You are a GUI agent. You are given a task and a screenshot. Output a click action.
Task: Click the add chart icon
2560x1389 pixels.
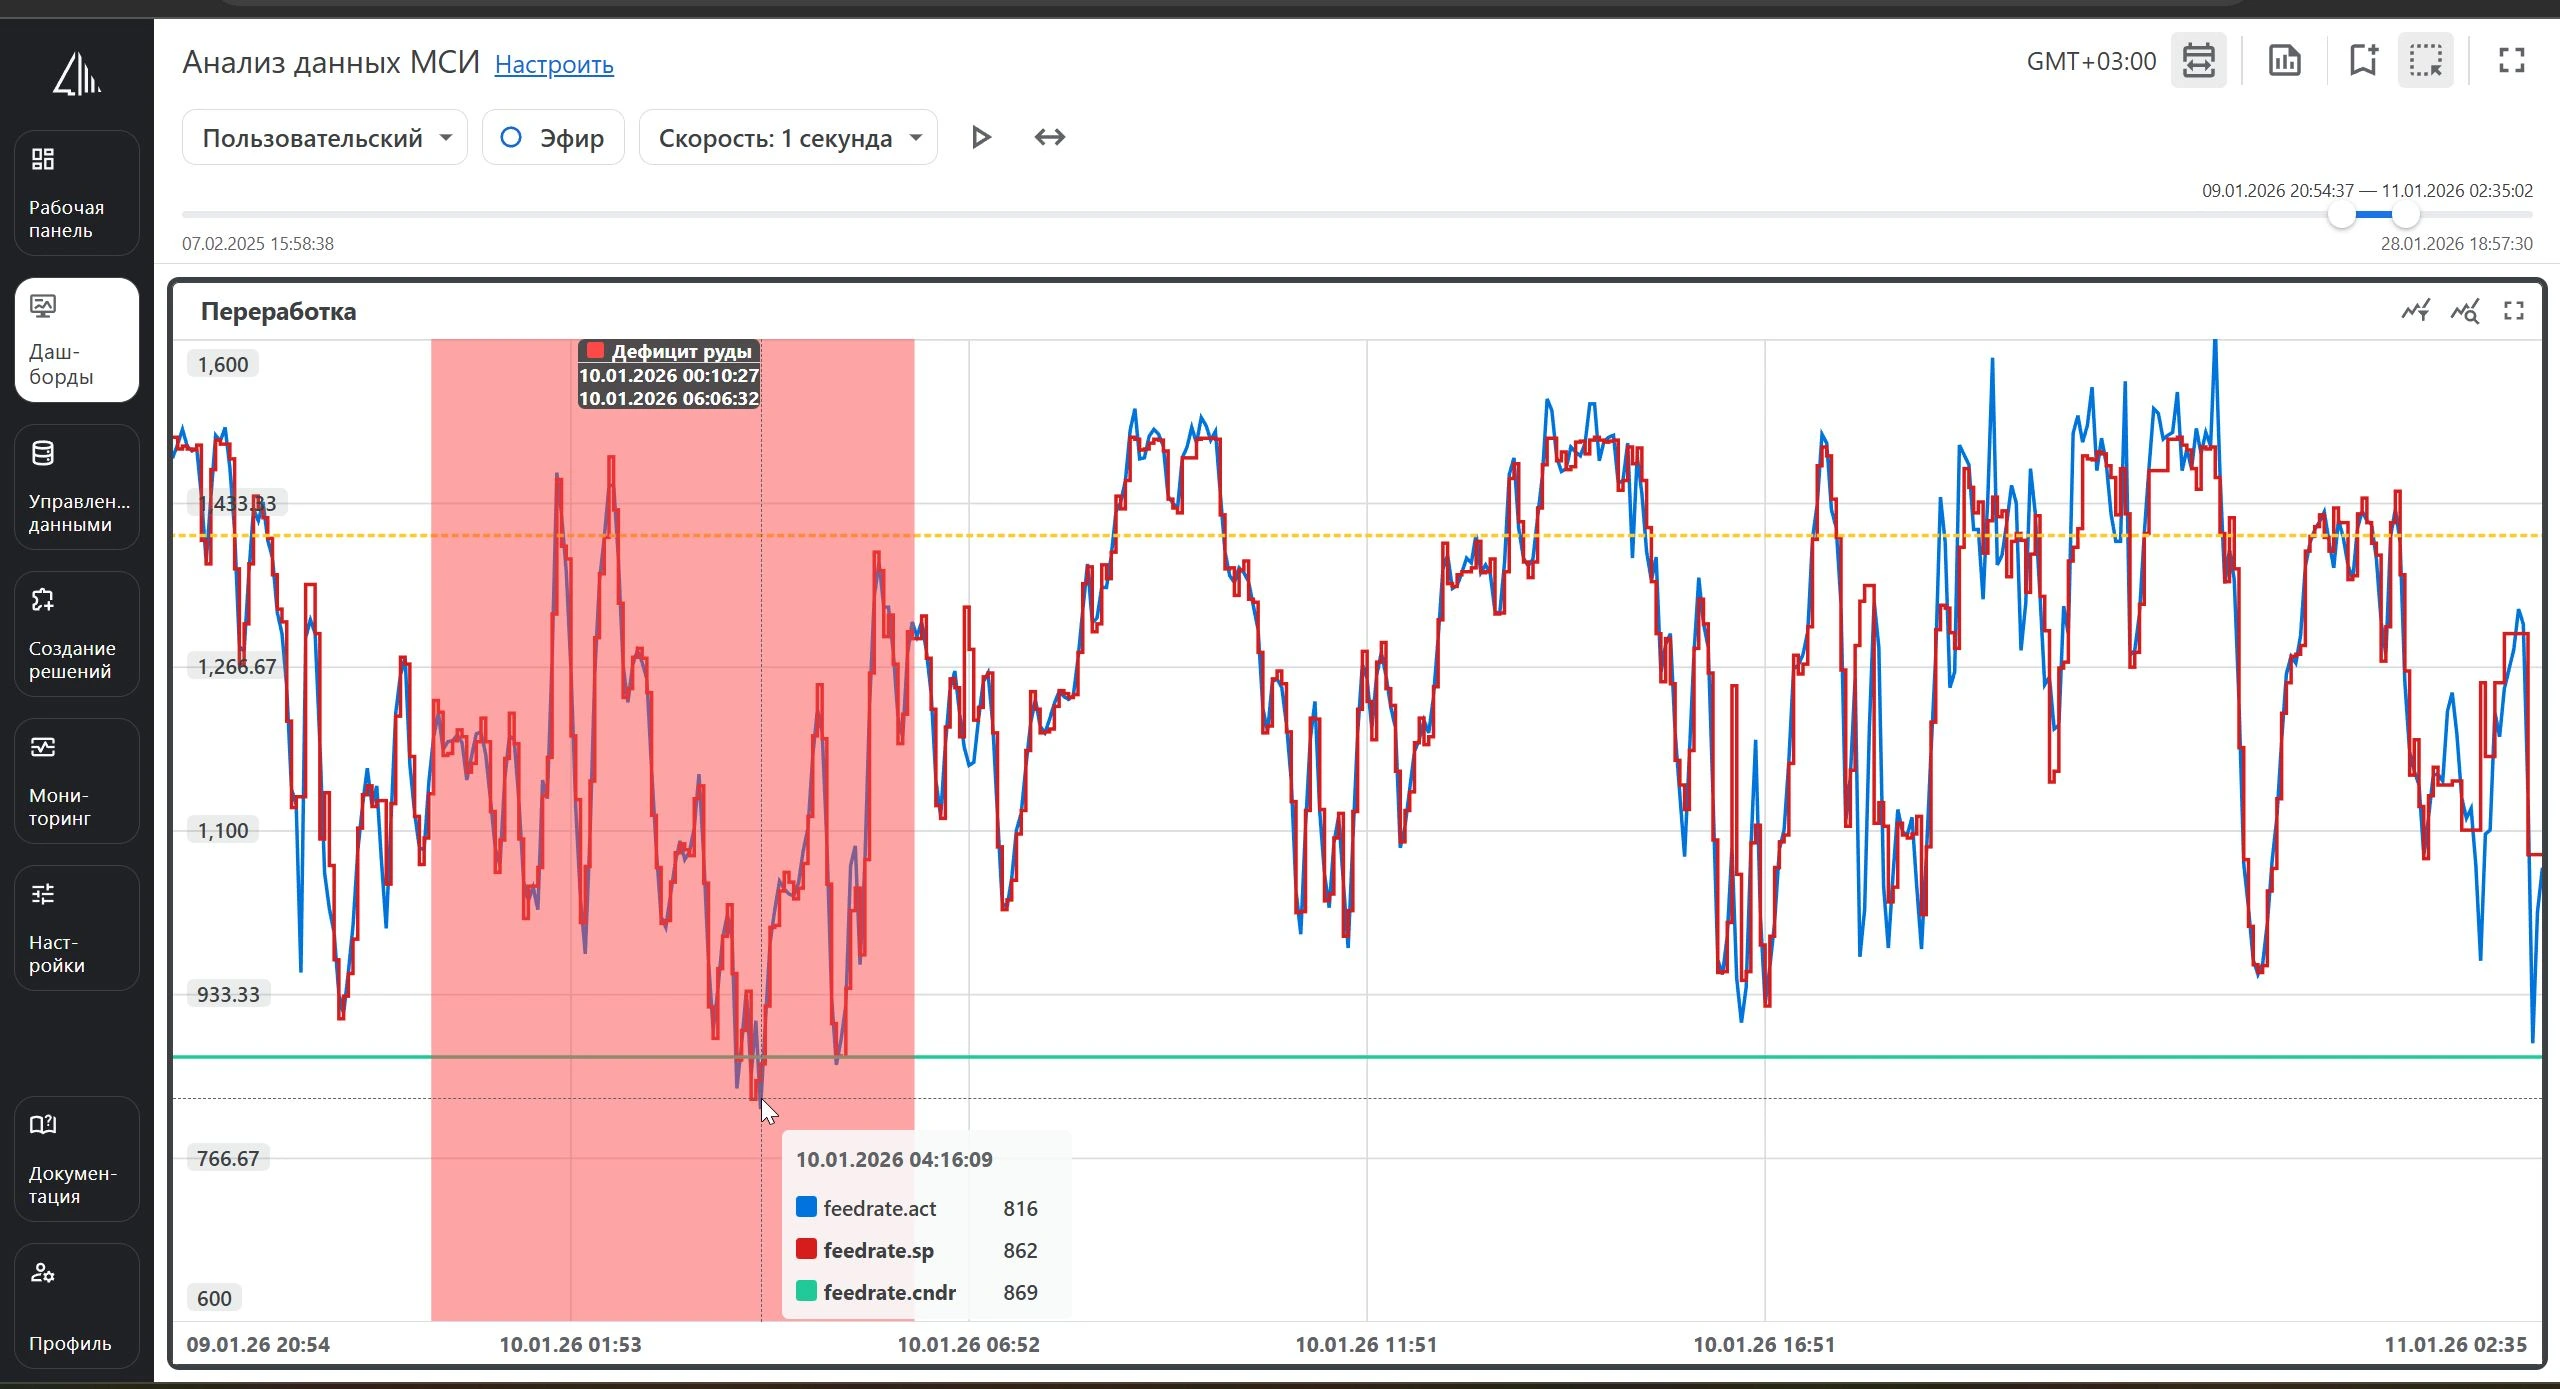pos(2284,61)
